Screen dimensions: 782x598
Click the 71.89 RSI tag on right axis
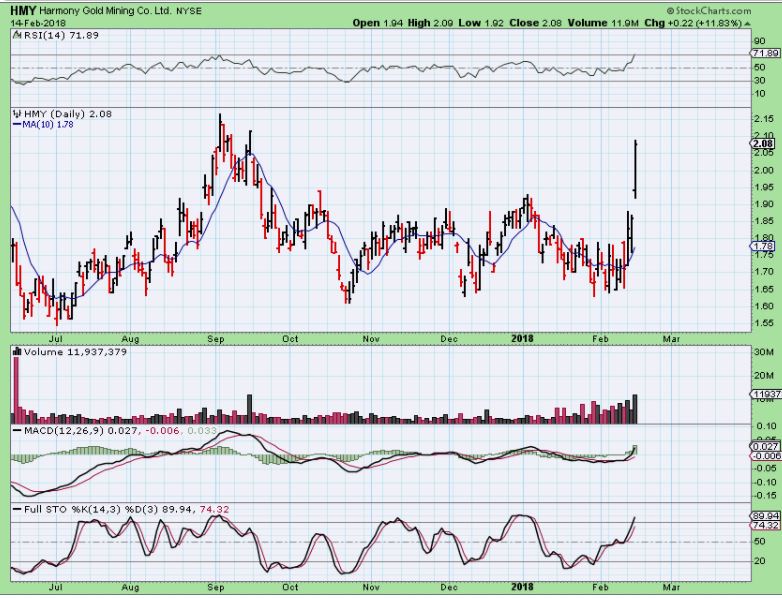(765, 53)
